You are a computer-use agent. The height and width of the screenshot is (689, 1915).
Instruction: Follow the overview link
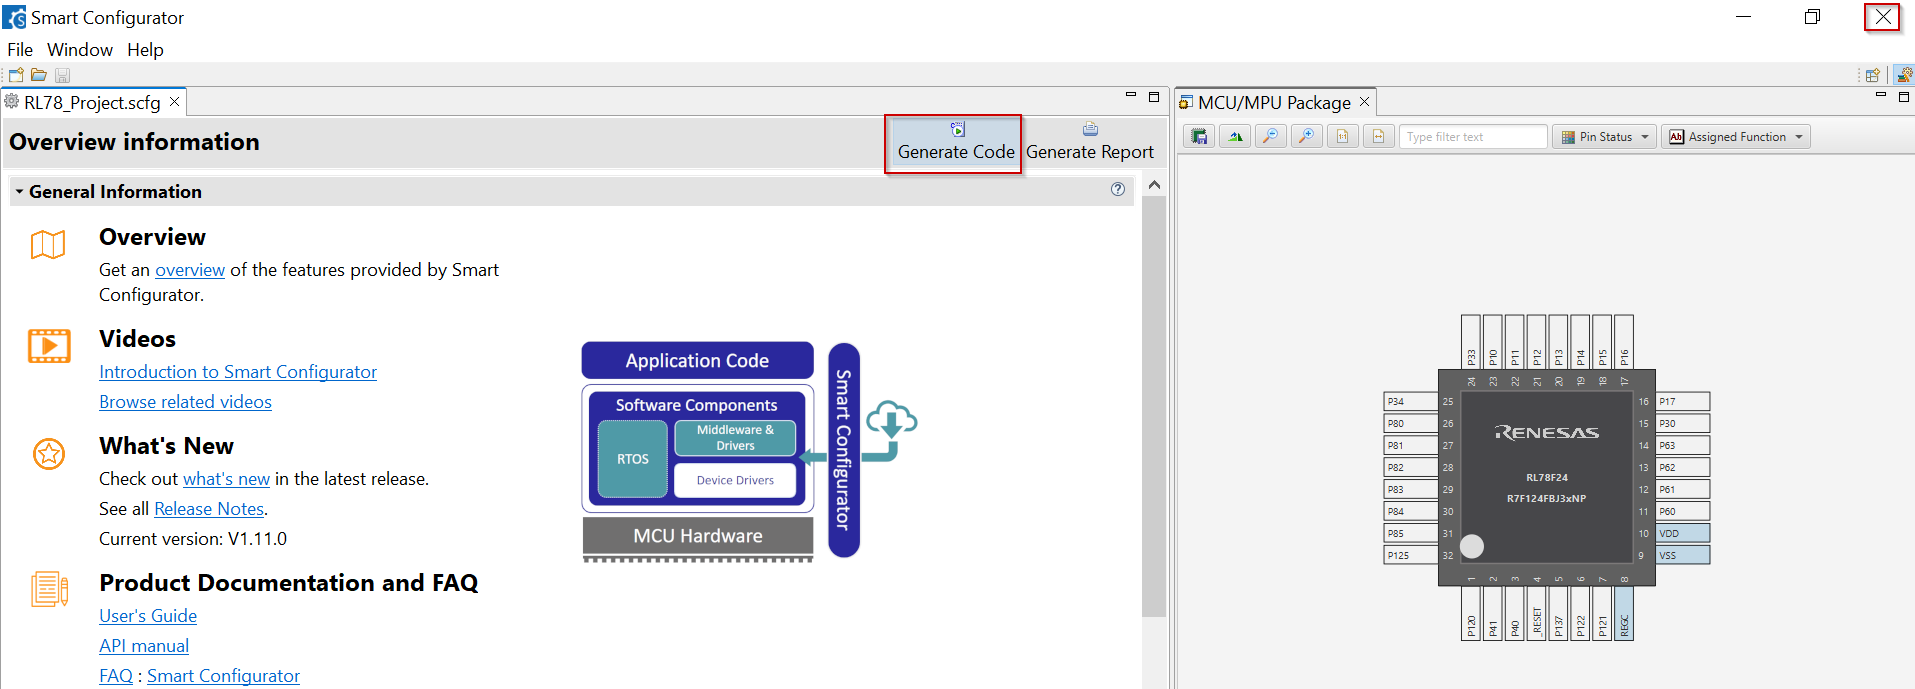tap(190, 270)
